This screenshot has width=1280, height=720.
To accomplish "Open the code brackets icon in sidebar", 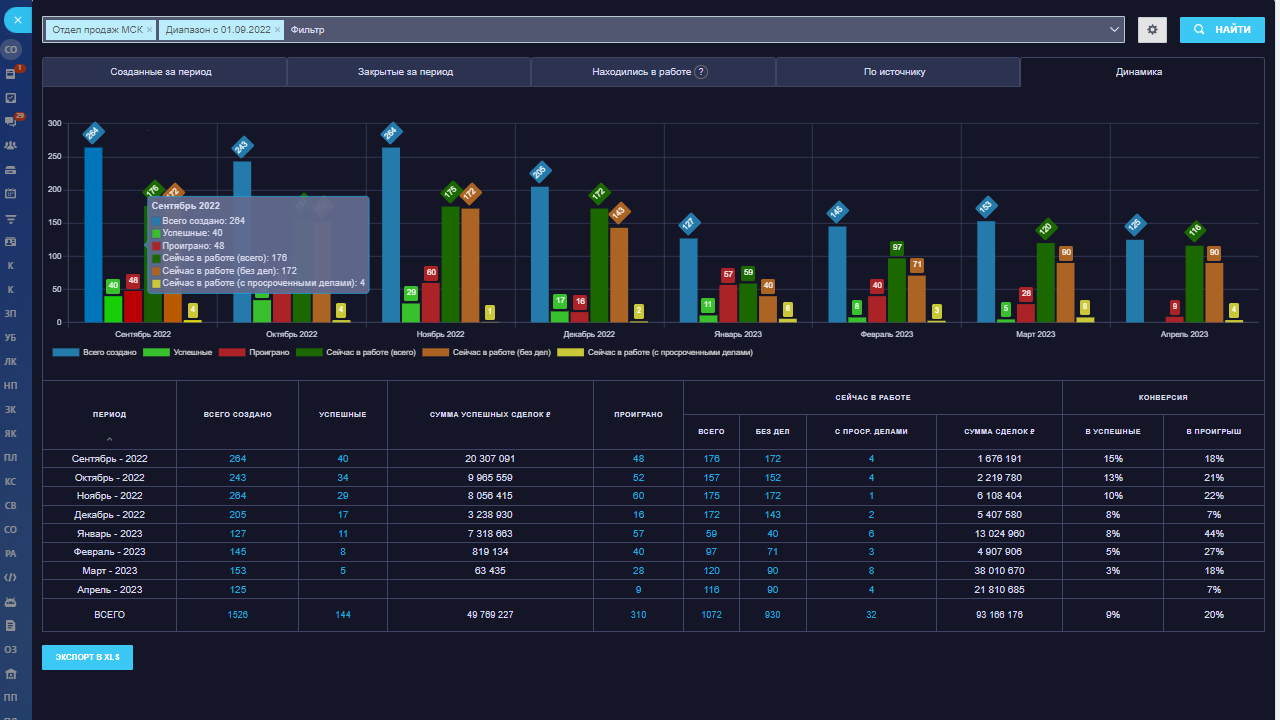I will pos(11,577).
